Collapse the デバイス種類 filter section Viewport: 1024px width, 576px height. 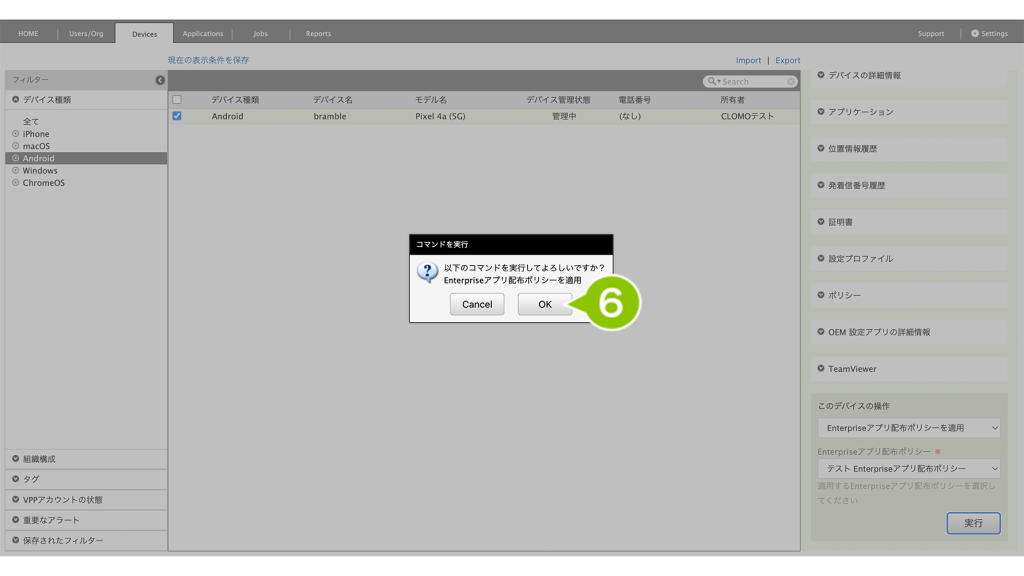click(86, 100)
